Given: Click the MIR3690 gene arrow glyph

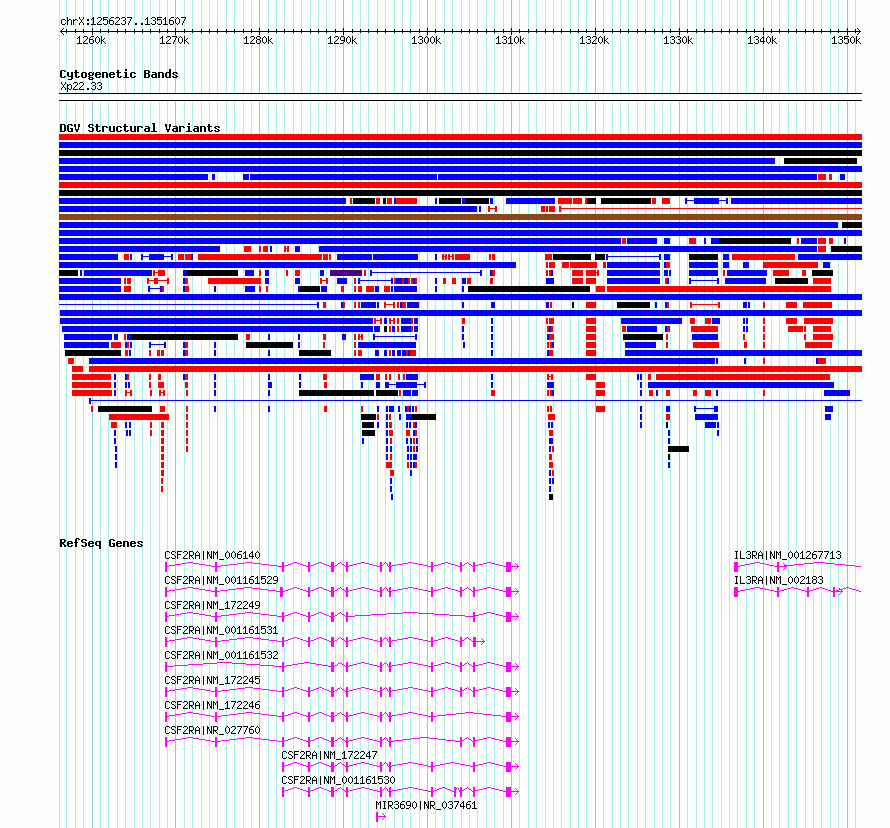Looking at the screenshot, I should [x=381, y=817].
